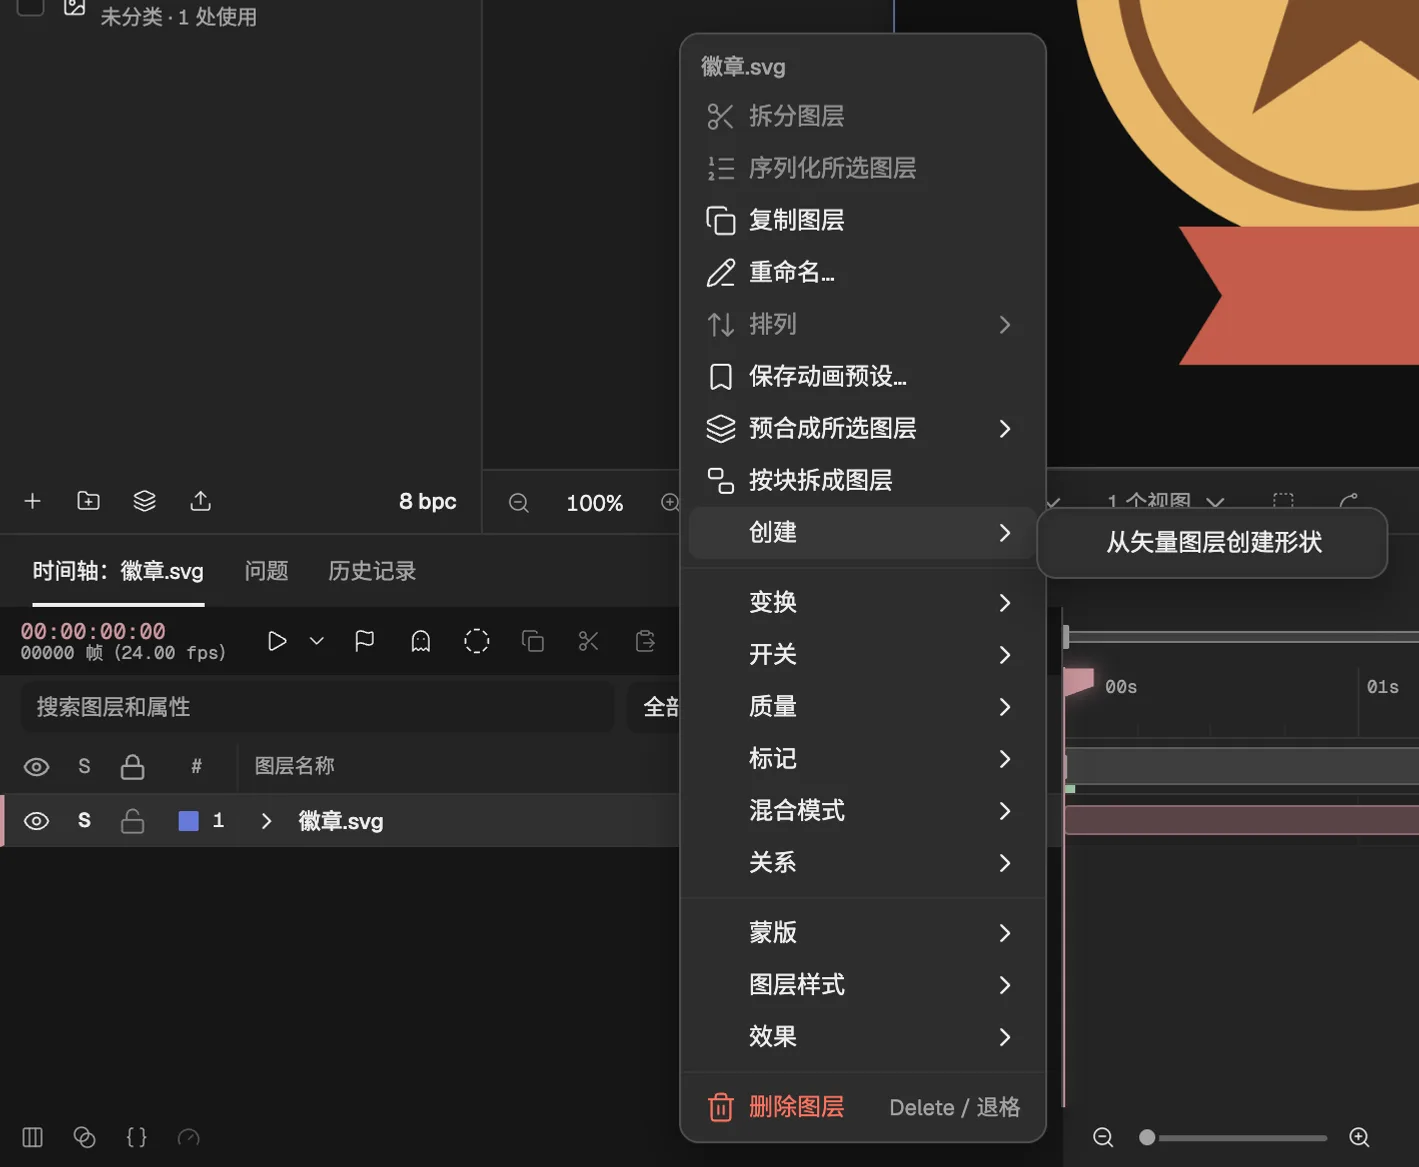The height and width of the screenshot is (1167, 1419).
Task: Toggle solo S on 徽章.svg layer
Action: (x=84, y=821)
